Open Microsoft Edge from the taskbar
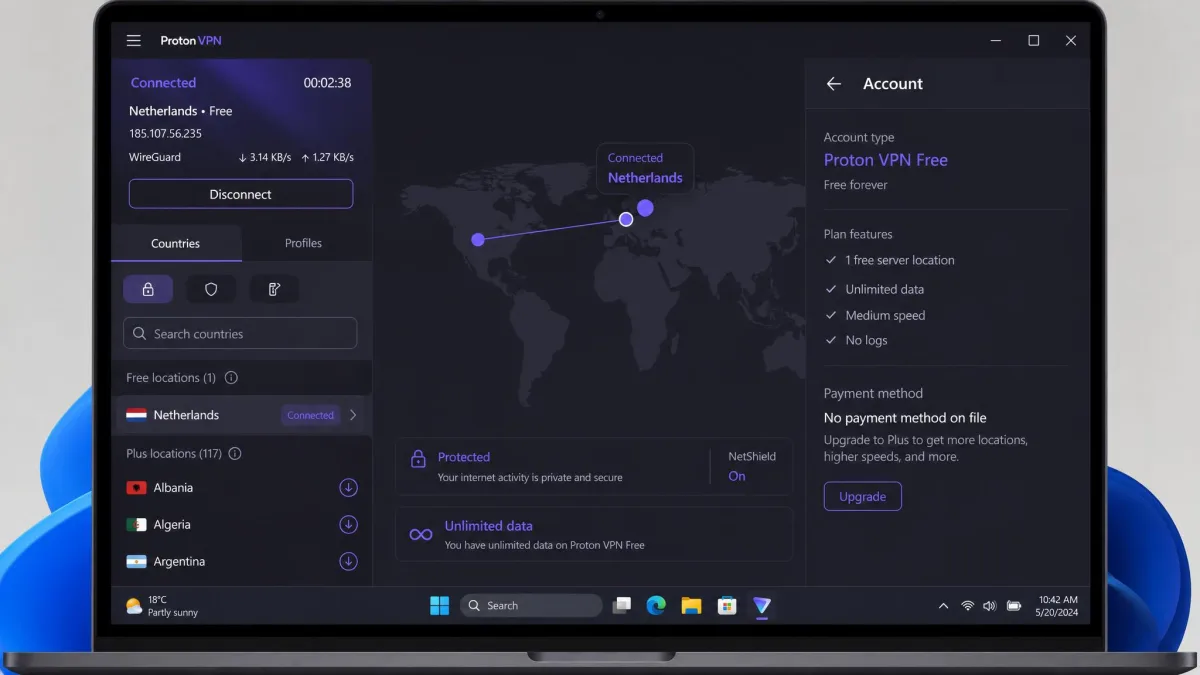Screen dimensions: 1200x675 (x=656, y=605)
